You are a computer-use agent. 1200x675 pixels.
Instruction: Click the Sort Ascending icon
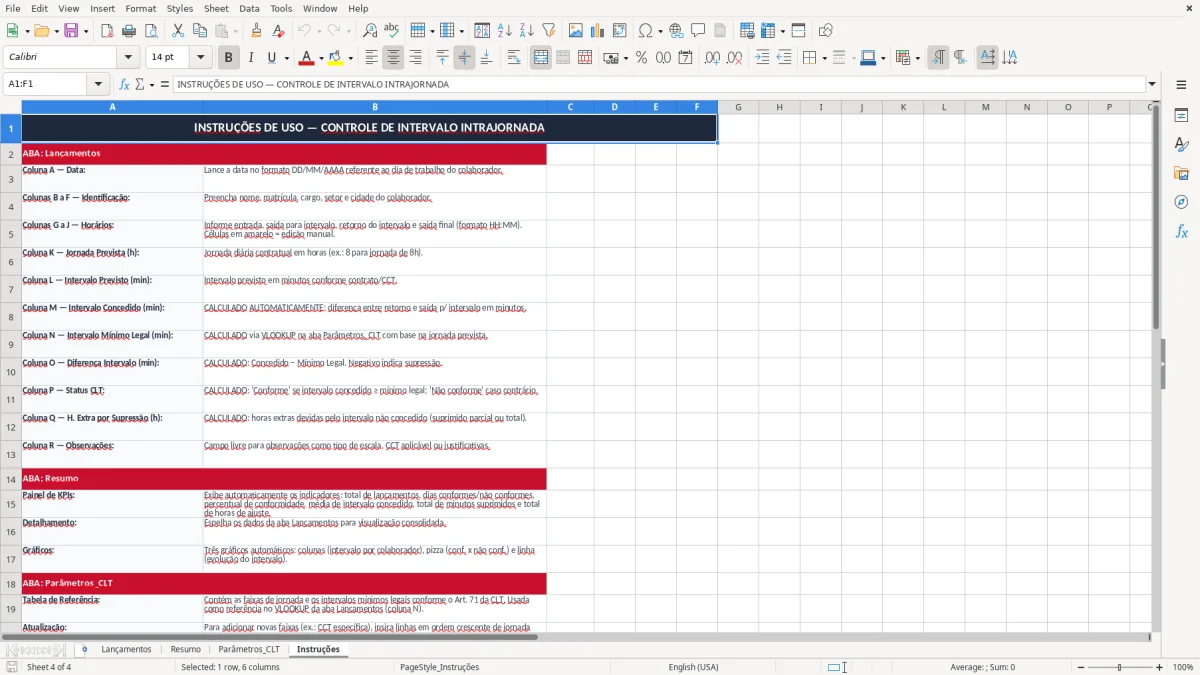point(505,31)
